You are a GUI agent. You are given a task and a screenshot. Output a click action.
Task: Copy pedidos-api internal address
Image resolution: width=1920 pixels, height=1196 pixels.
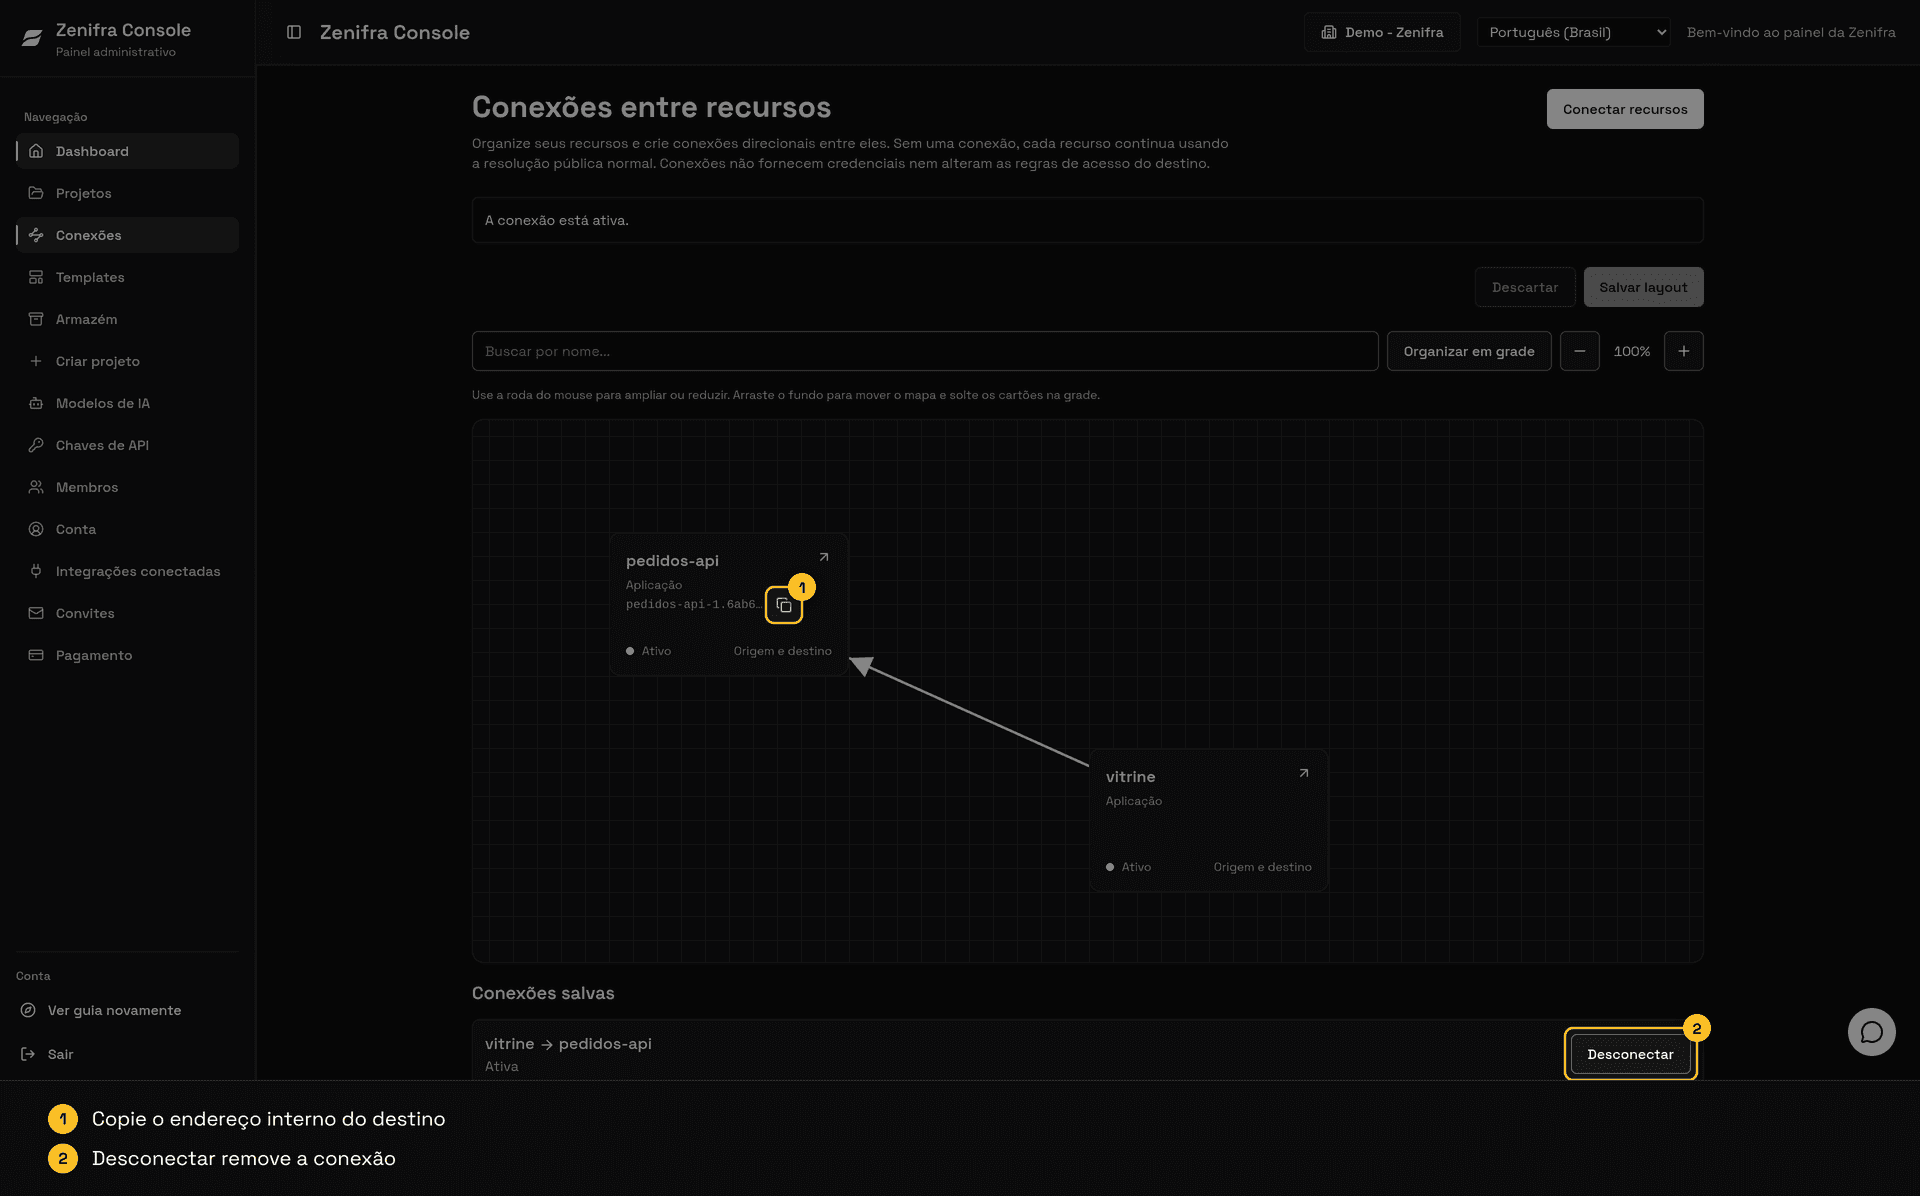point(784,605)
